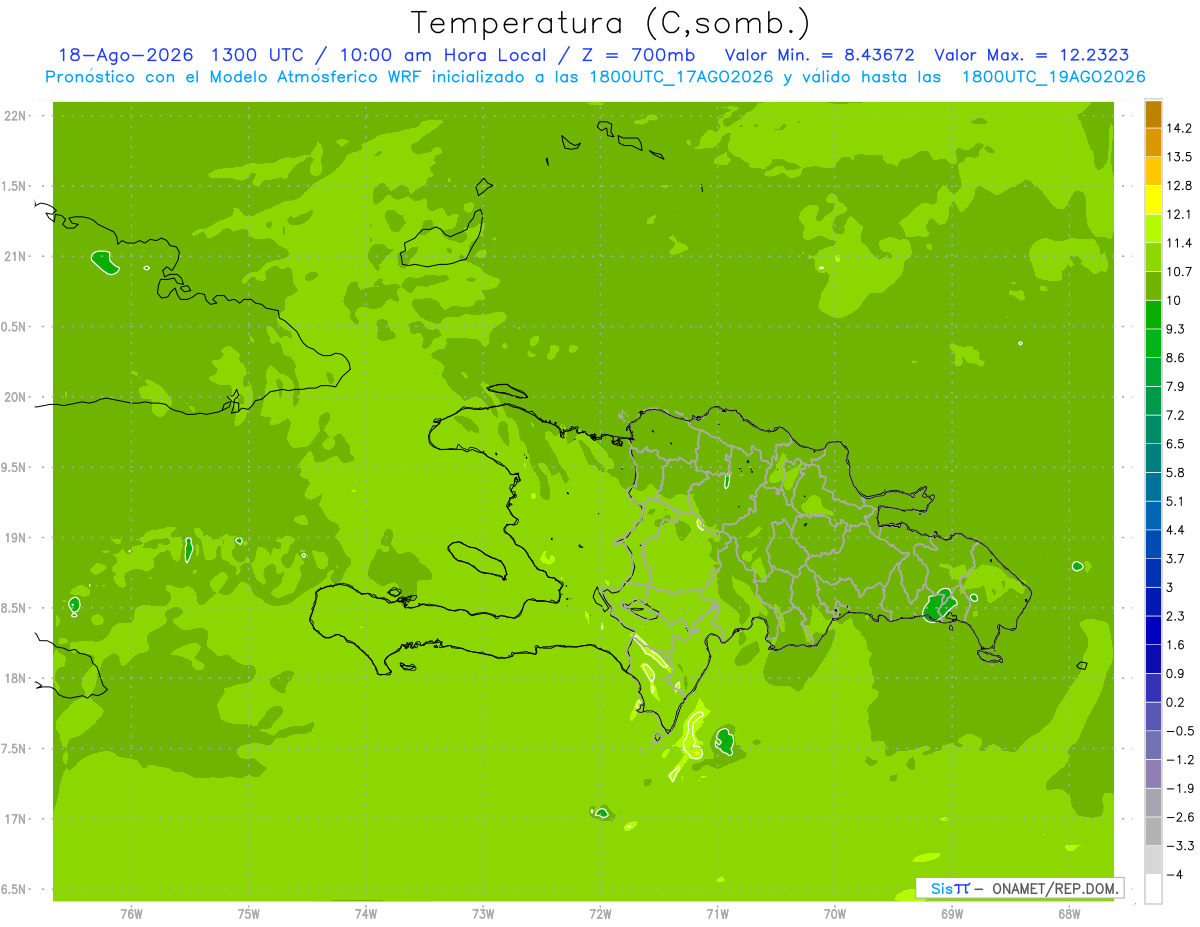Click the "7.9" colorbar value
The width and height of the screenshot is (1200, 927).
1177,386
